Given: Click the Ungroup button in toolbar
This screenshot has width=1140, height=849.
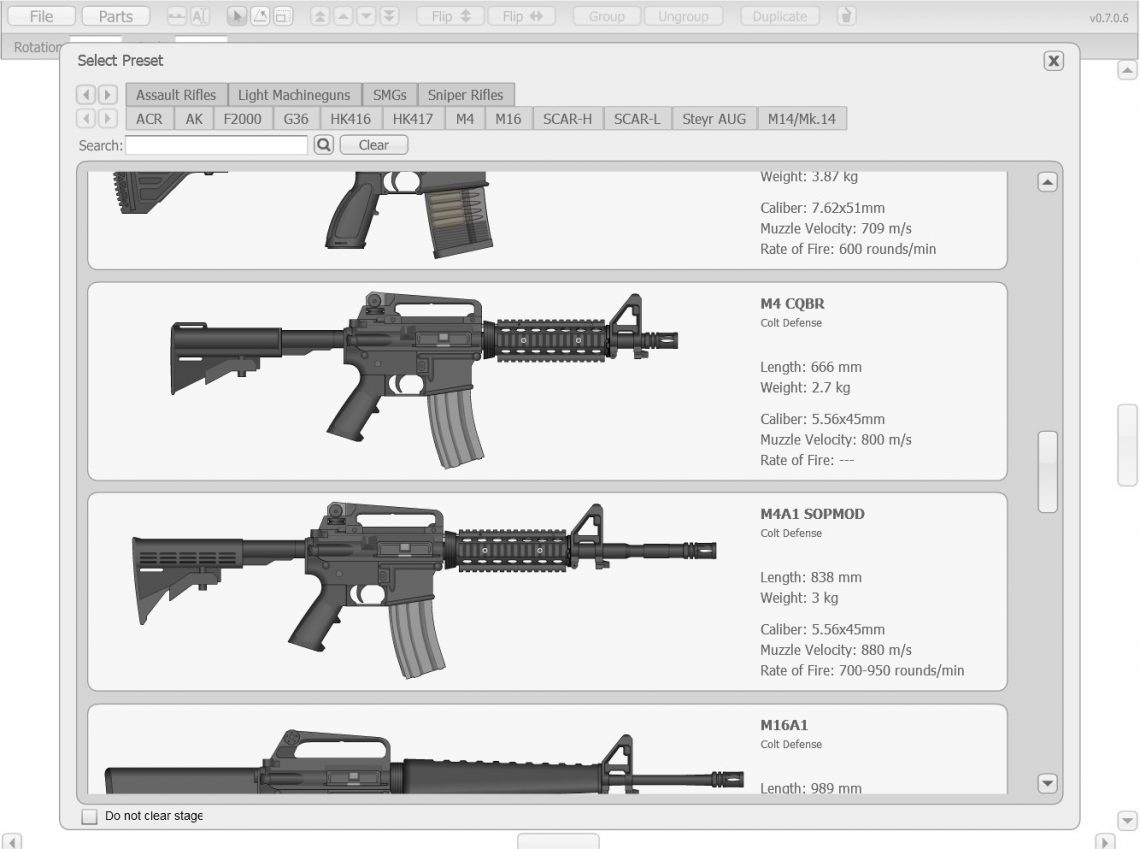Looking at the screenshot, I should point(683,16).
